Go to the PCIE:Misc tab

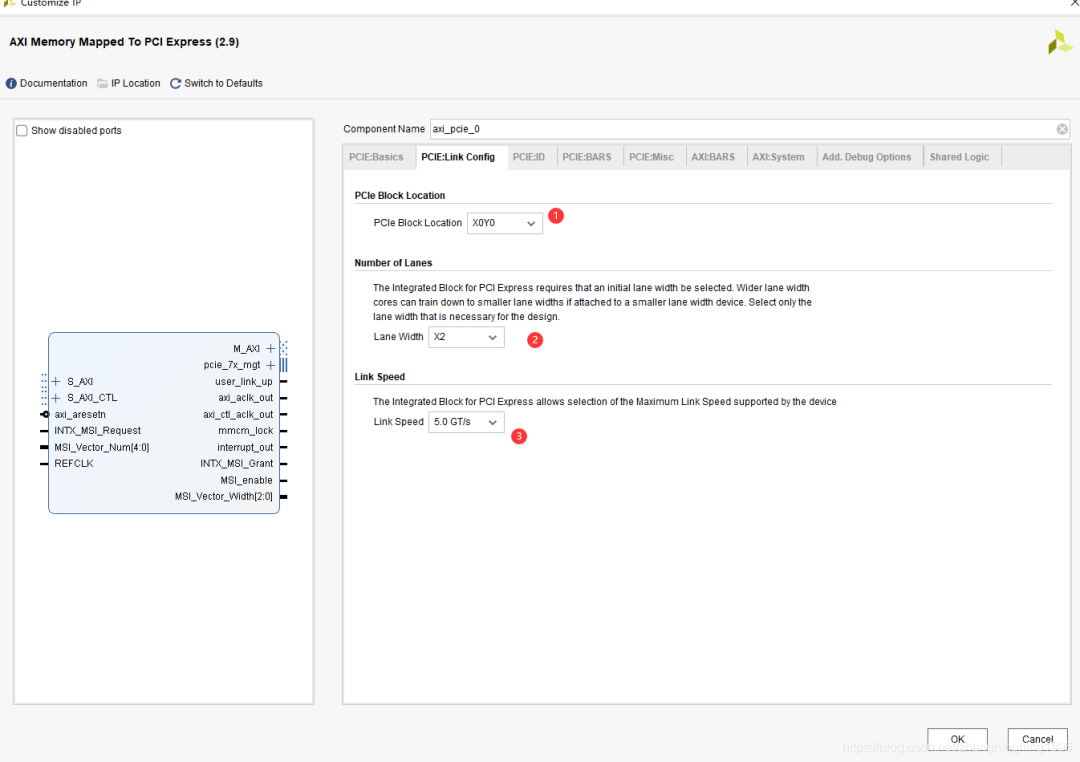click(651, 157)
